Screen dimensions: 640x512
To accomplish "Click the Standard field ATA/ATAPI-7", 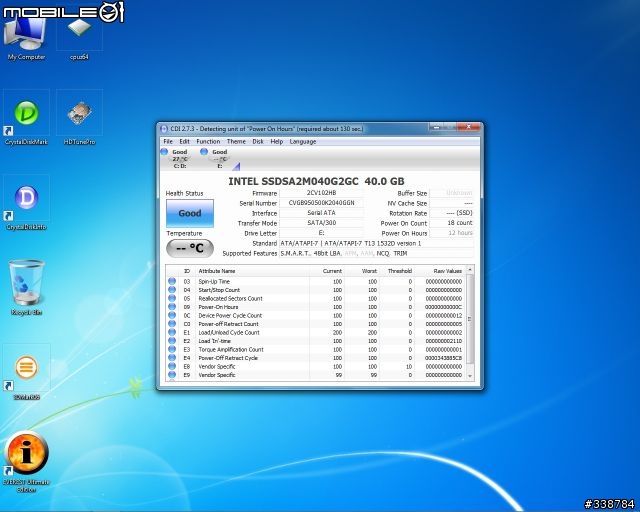I will 376,243.
